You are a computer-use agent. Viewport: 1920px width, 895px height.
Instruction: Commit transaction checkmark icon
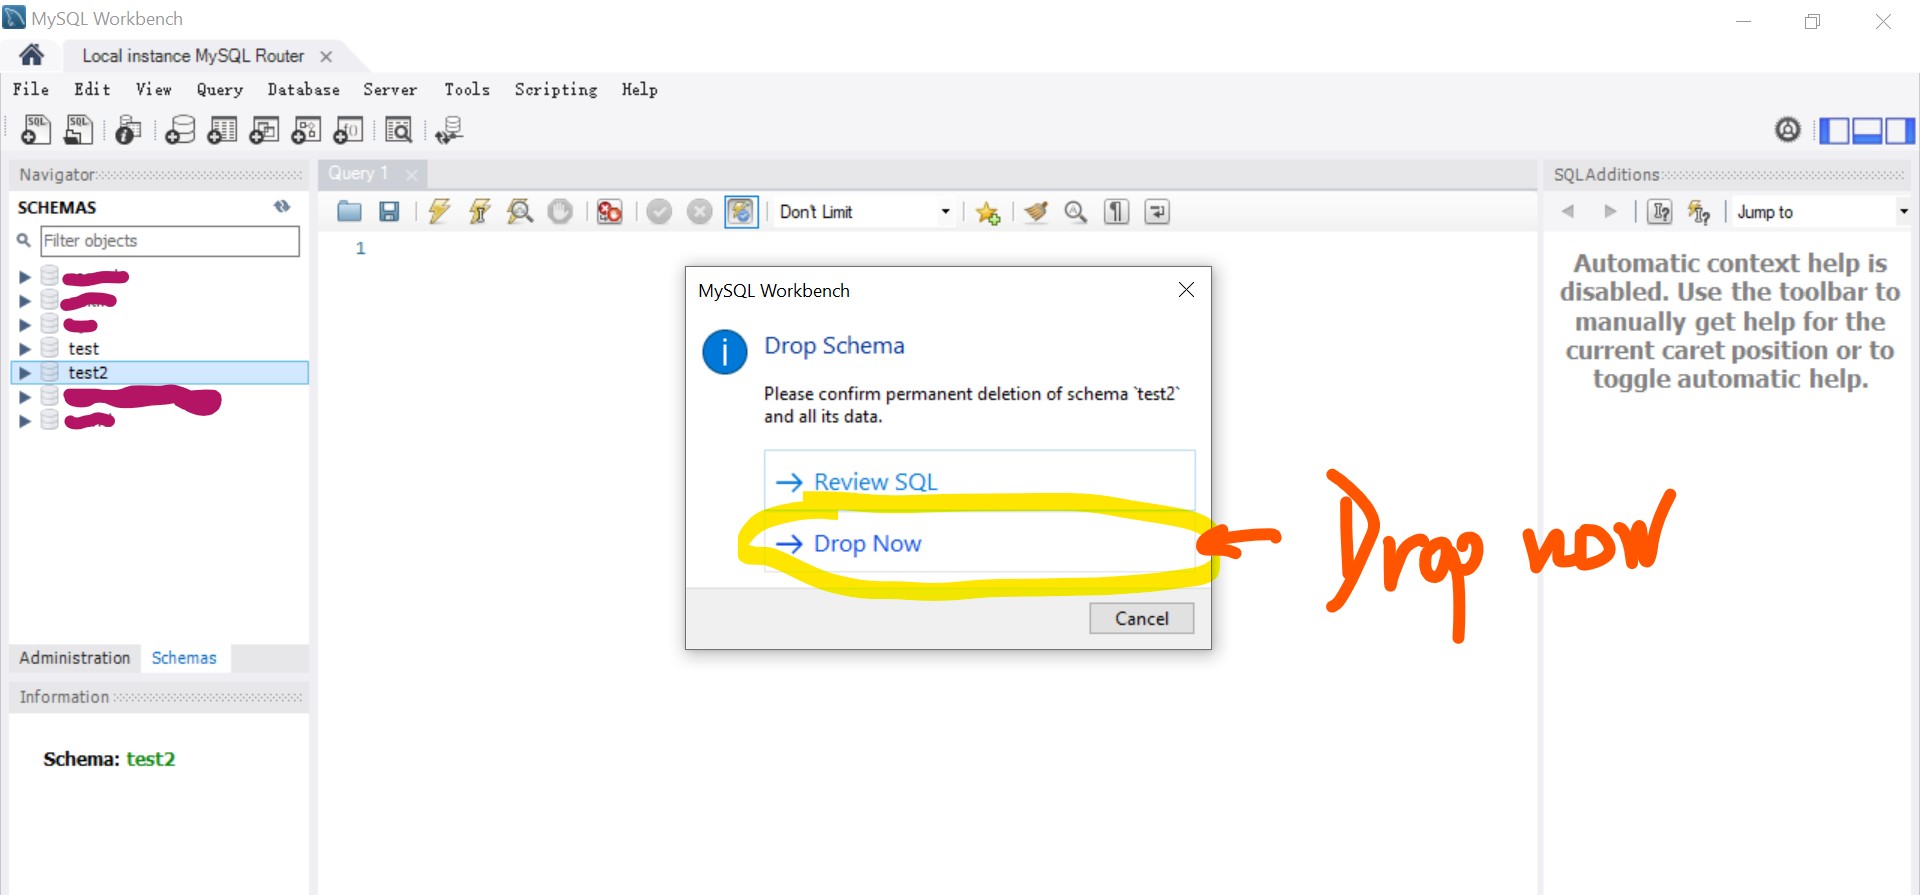click(659, 211)
